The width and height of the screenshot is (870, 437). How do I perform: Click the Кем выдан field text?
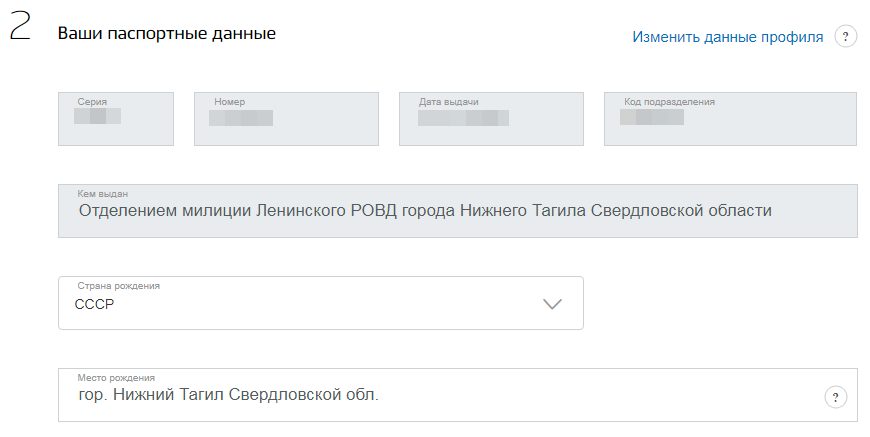pyautogui.click(x=425, y=211)
